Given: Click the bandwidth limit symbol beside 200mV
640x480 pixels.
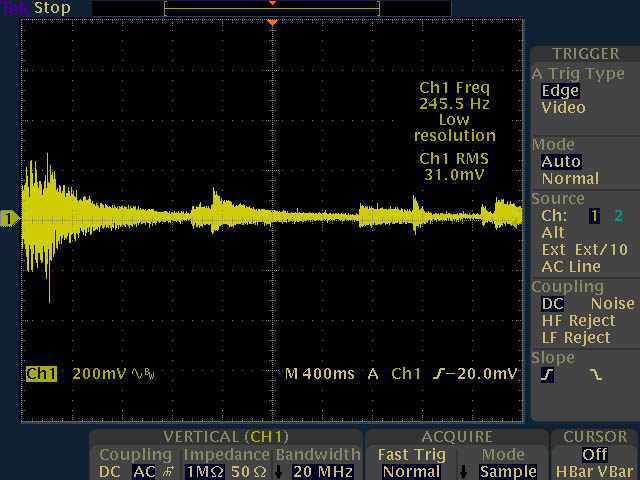Looking at the screenshot, I should 148,374.
